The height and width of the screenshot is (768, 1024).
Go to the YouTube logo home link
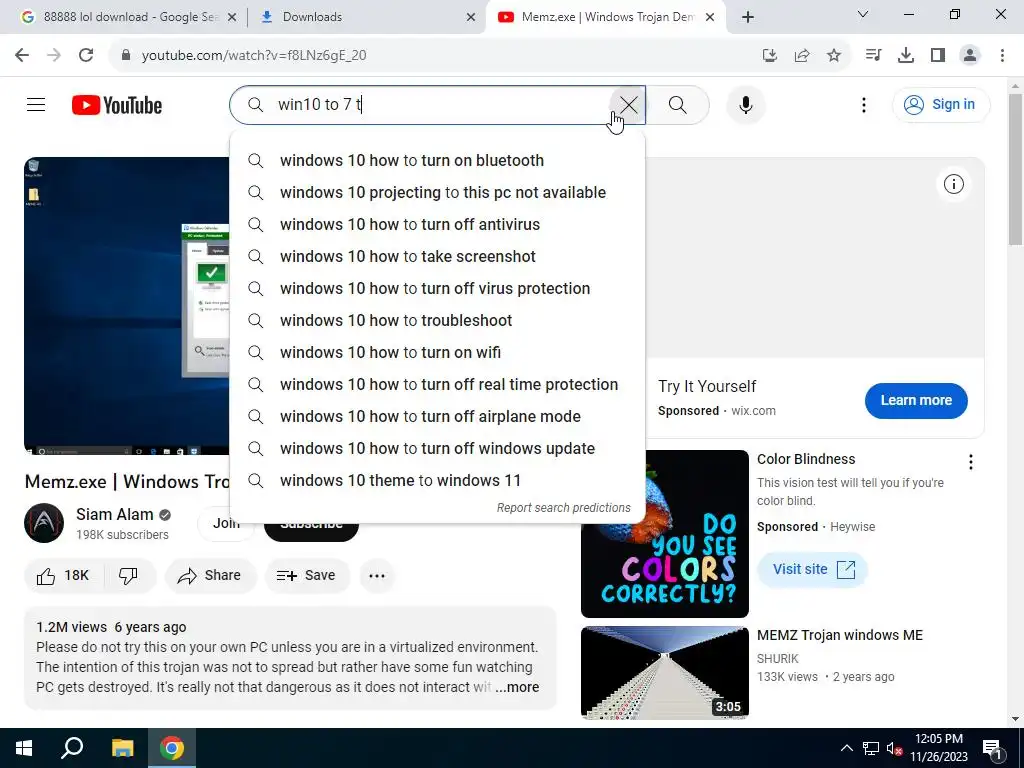click(117, 105)
